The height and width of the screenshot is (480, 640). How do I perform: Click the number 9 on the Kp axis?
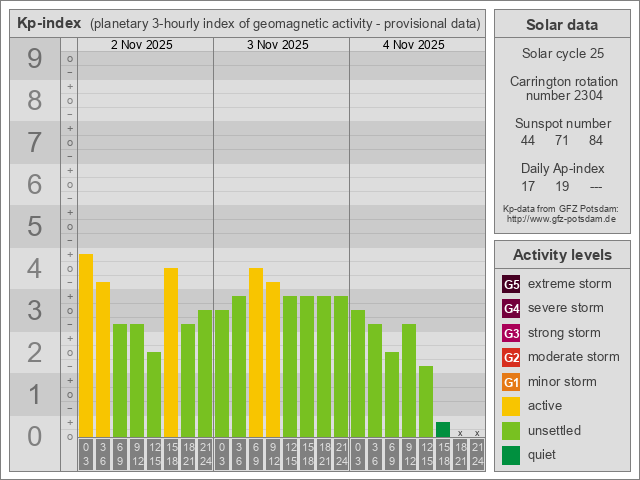[34, 59]
